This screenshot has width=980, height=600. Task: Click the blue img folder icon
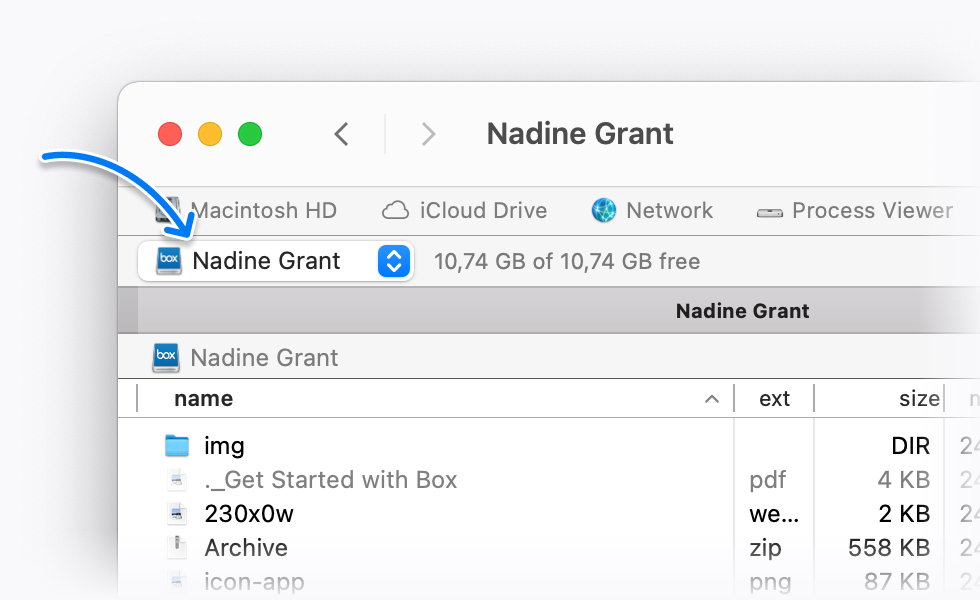(177, 445)
